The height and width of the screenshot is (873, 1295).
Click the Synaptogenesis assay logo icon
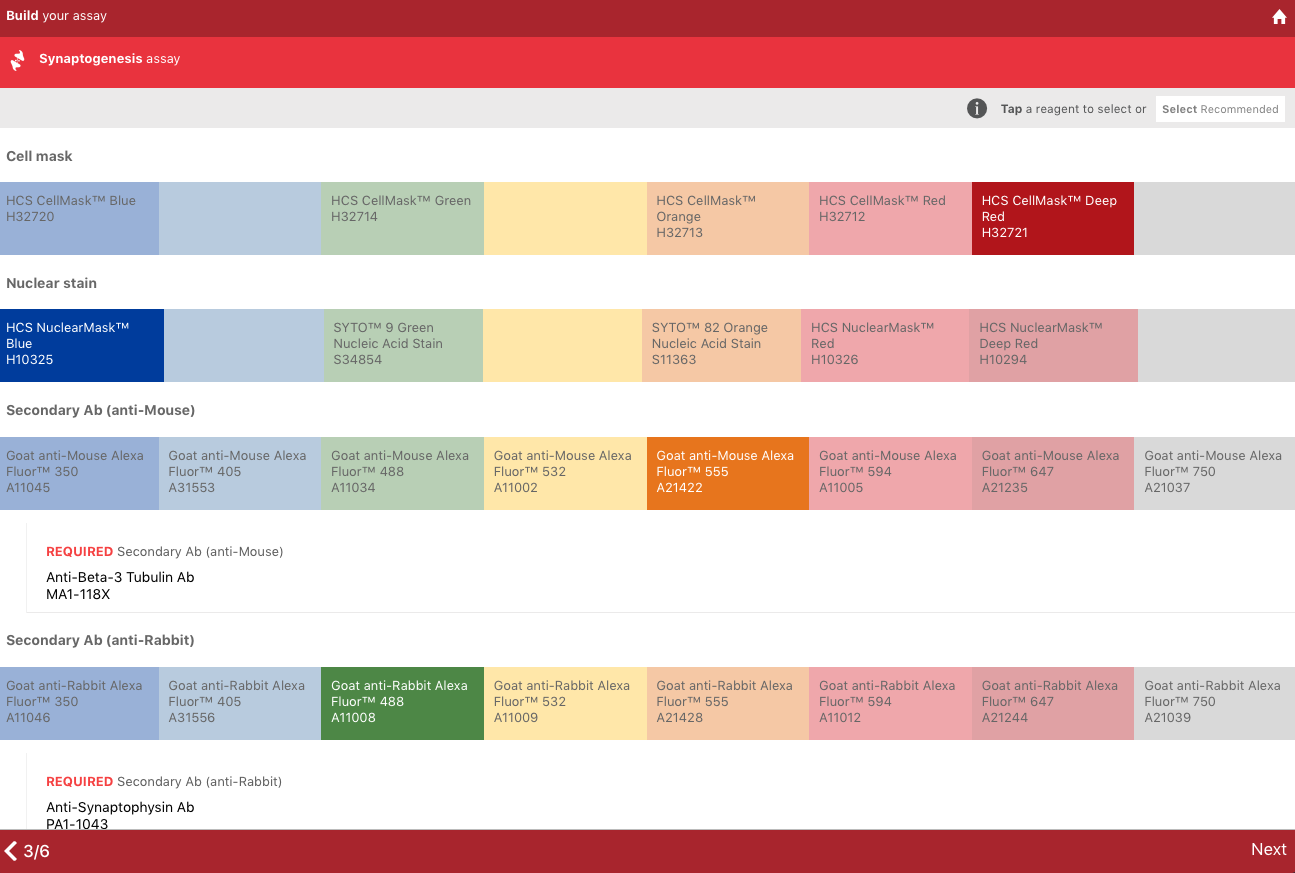coord(18,60)
